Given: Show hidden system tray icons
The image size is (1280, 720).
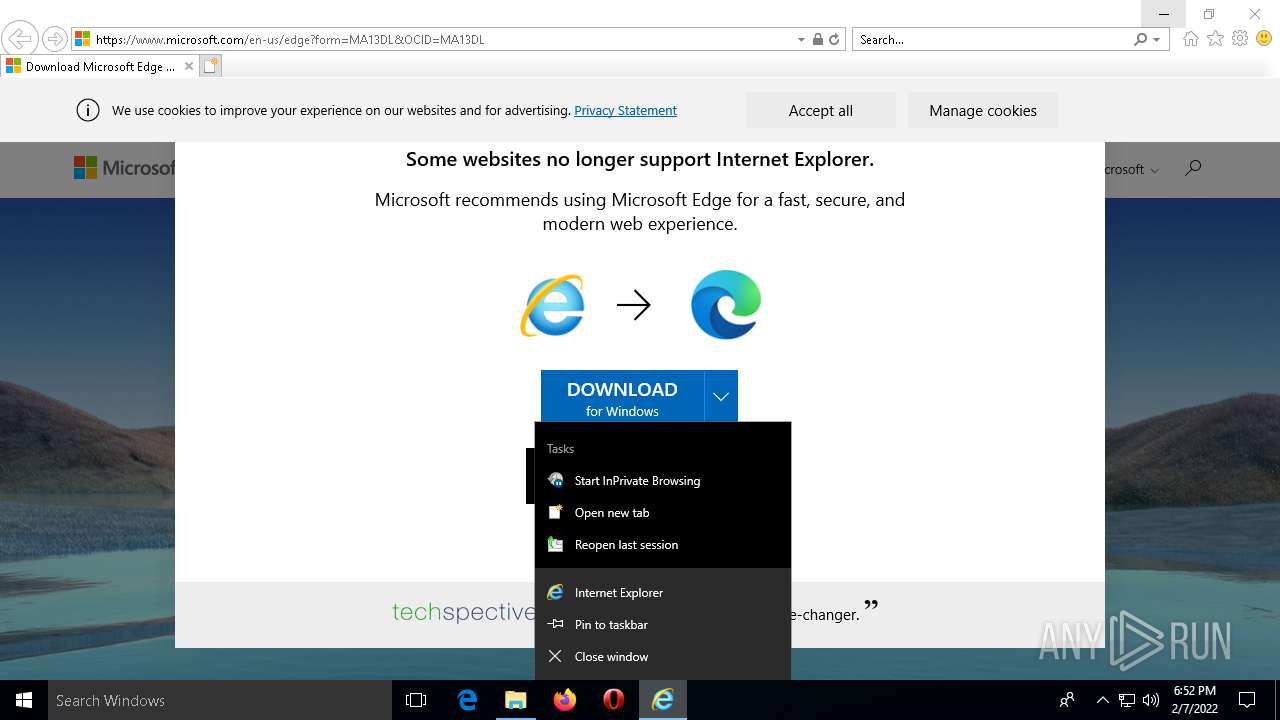Looking at the screenshot, I should (1103, 700).
